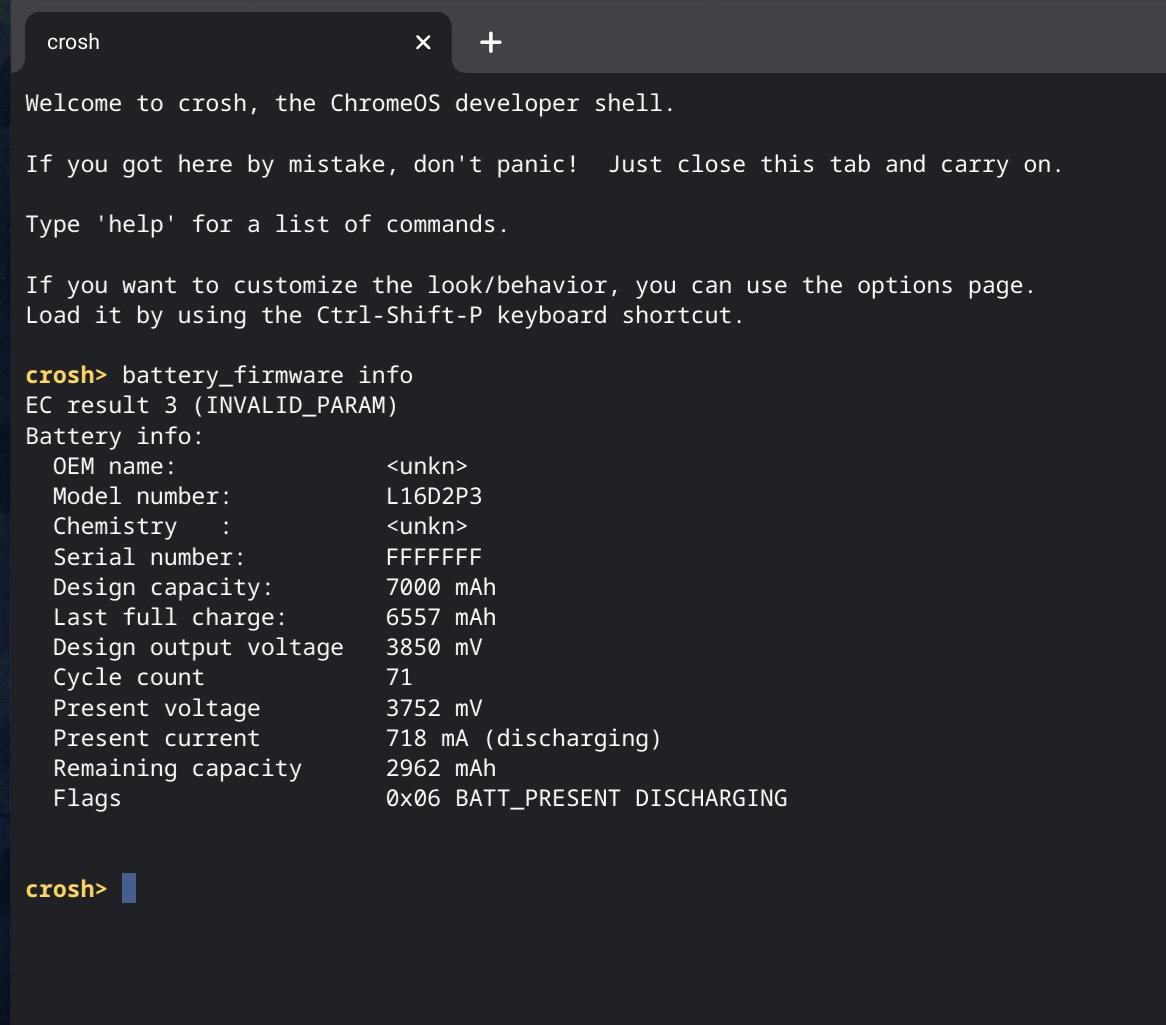Click the remaining capacity value 2962 mAh

pos(441,768)
